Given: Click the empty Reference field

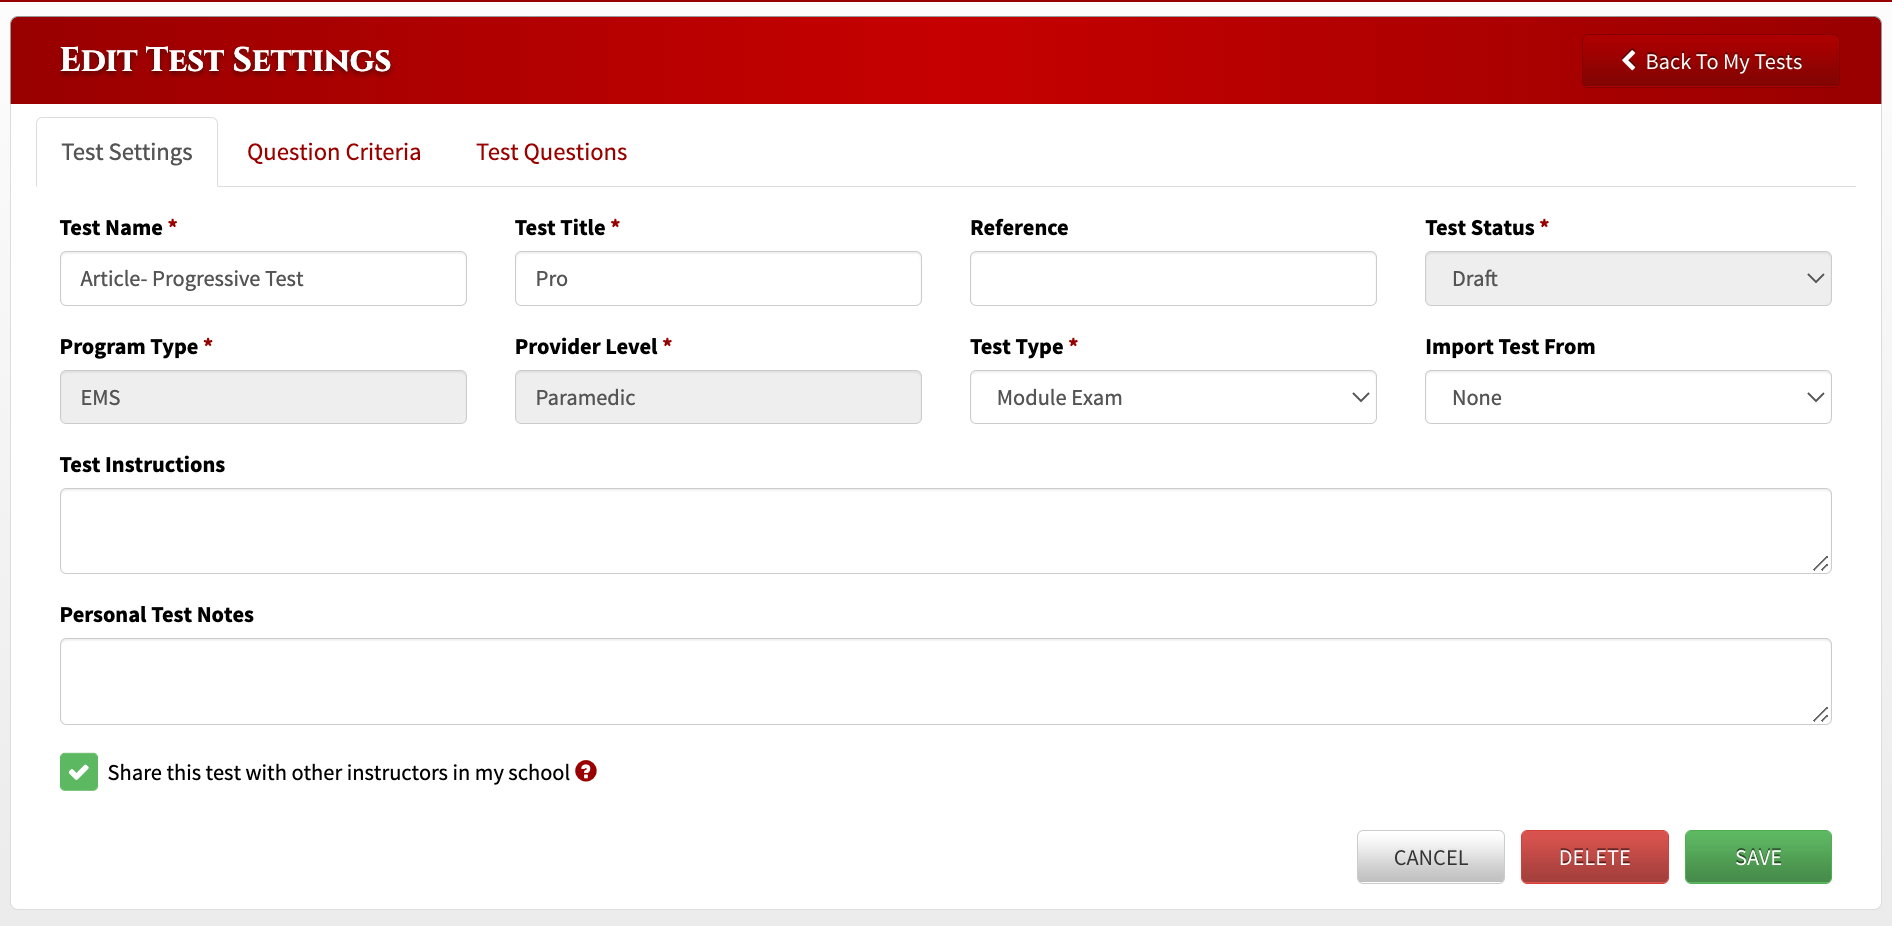Looking at the screenshot, I should 1172,279.
